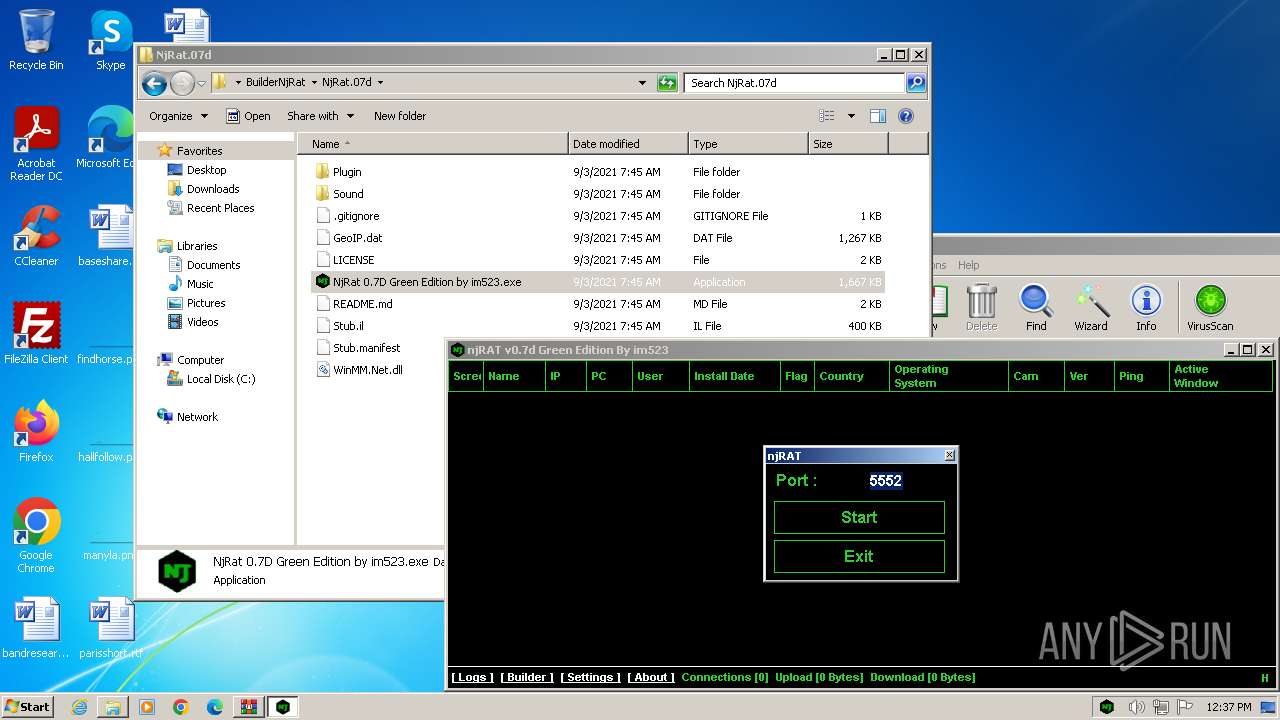Run WinRAR VirusScan tool
The image size is (1280, 720).
(1210, 308)
